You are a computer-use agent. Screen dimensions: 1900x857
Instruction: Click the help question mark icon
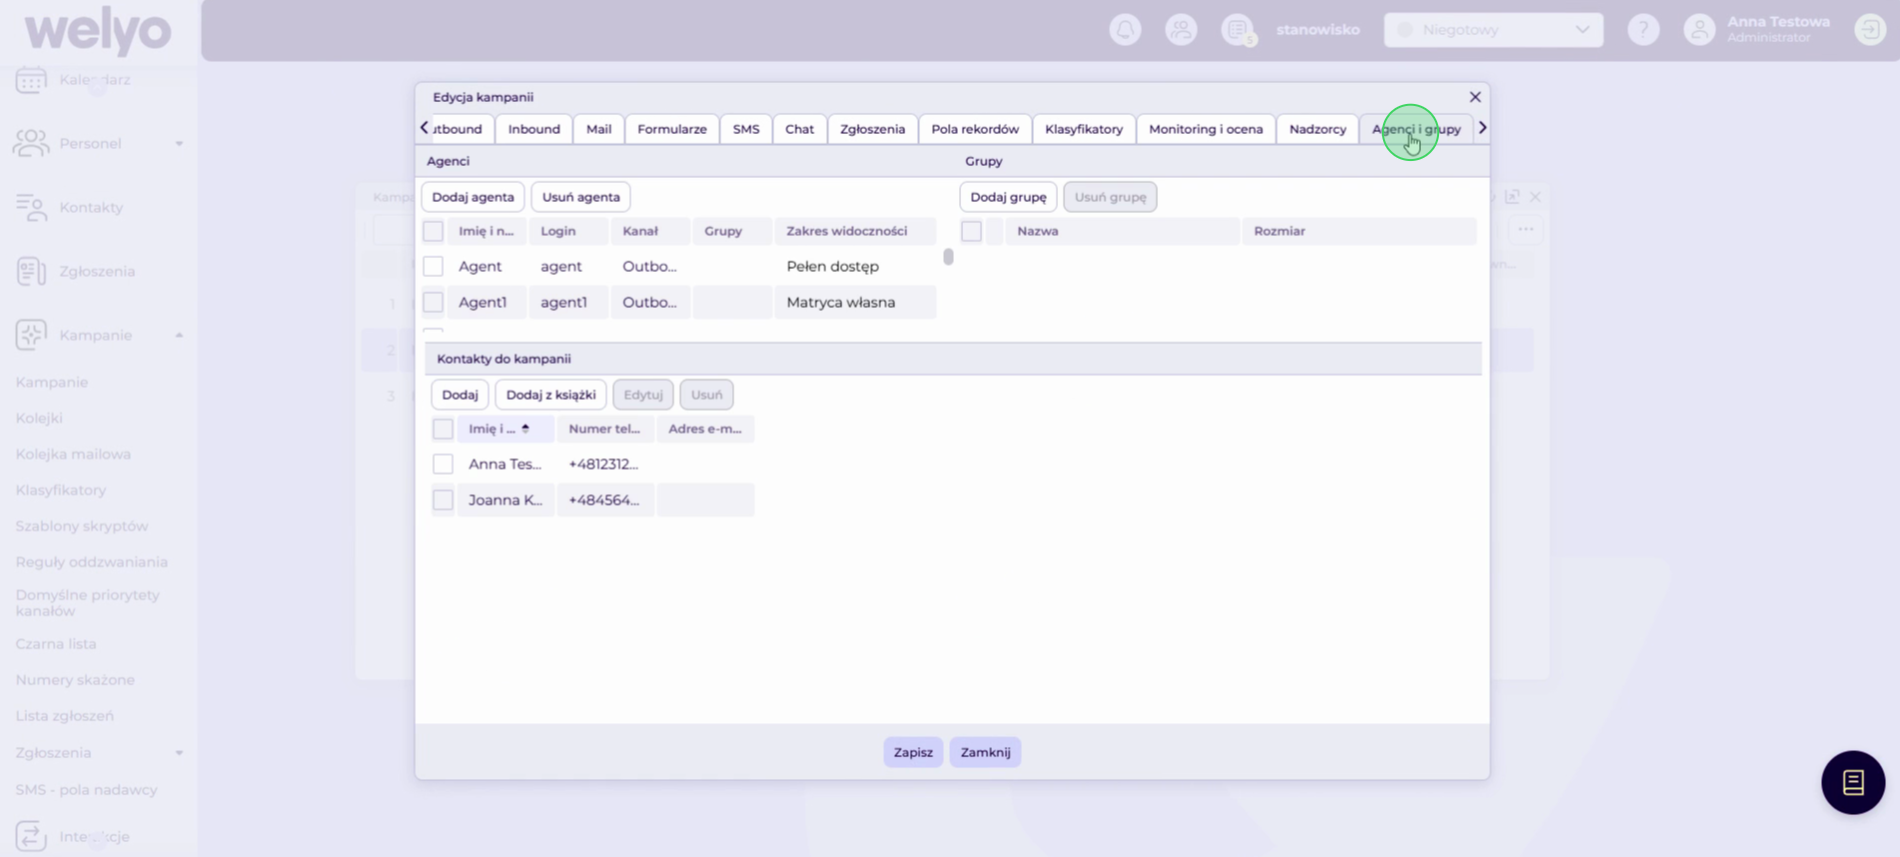[x=1643, y=30]
